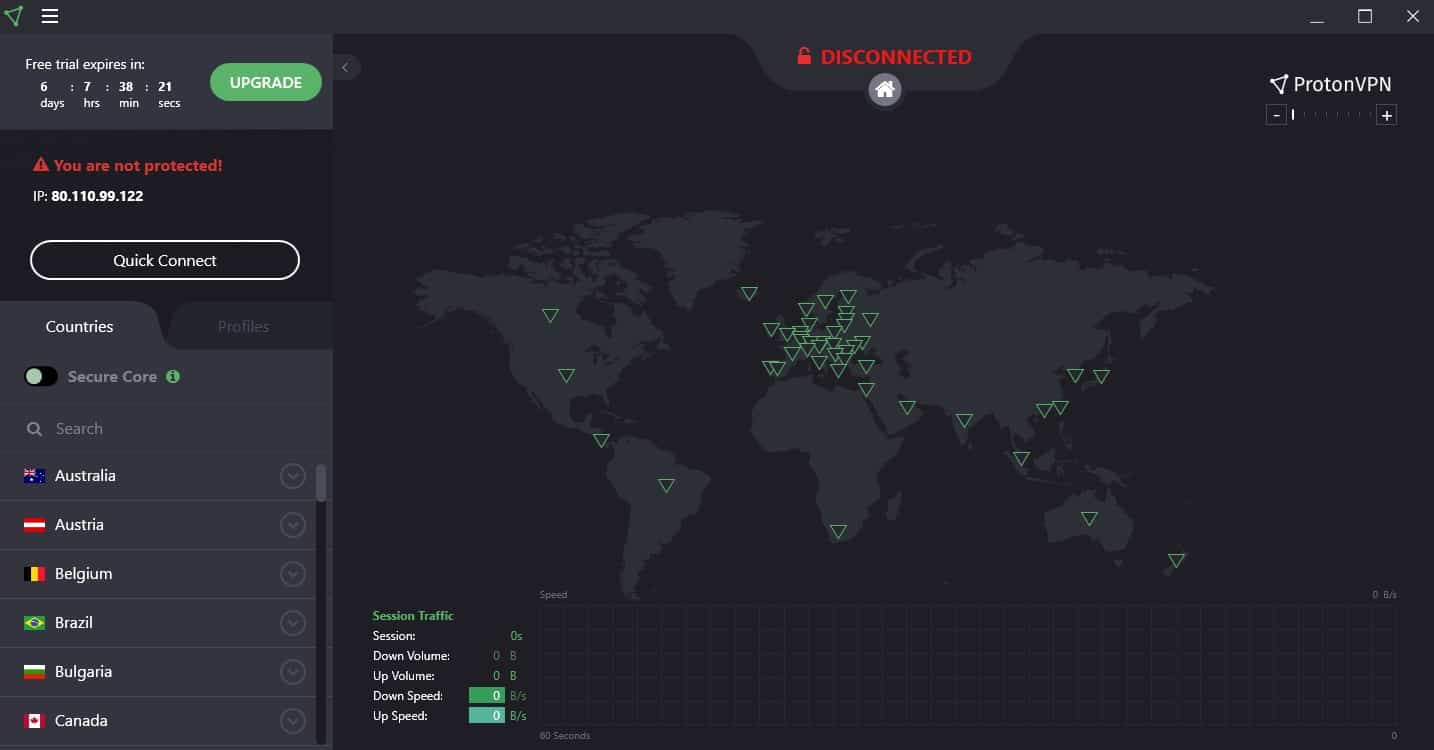Image resolution: width=1434 pixels, height=750 pixels.
Task: Click the Bulgaria flag icon
Action: click(x=35, y=672)
